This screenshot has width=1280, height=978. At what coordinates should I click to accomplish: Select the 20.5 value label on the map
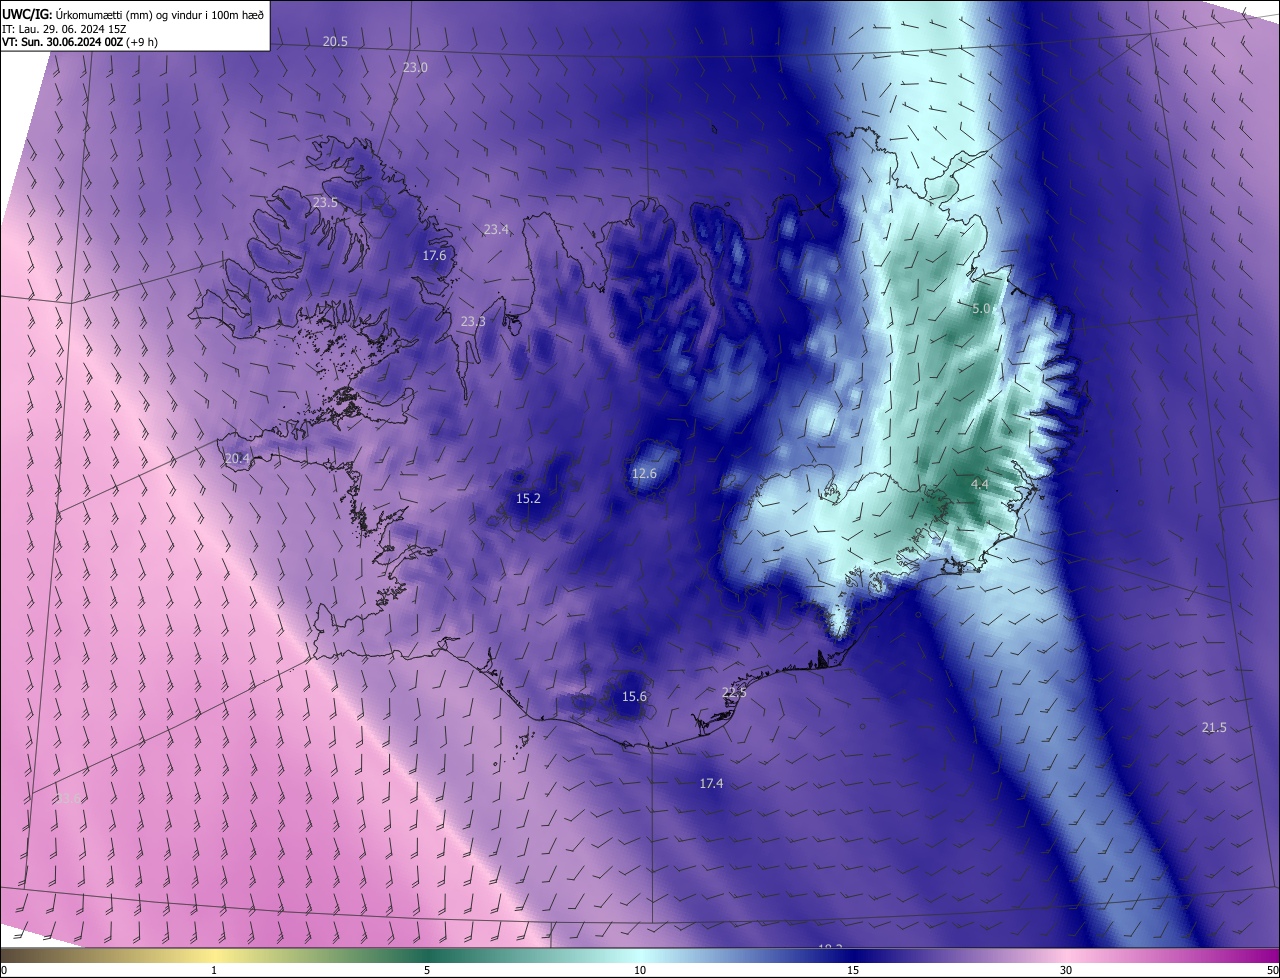pos(335,41)
